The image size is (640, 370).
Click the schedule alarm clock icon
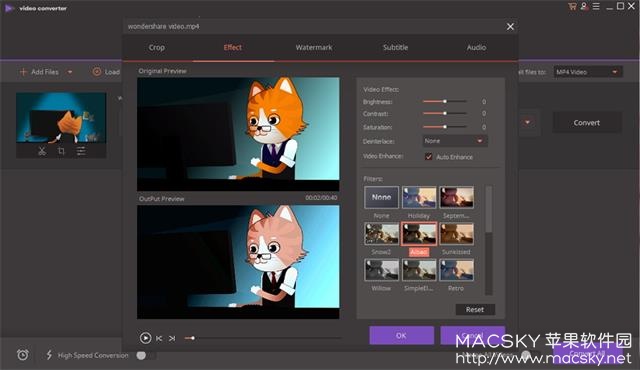(23, 355)
